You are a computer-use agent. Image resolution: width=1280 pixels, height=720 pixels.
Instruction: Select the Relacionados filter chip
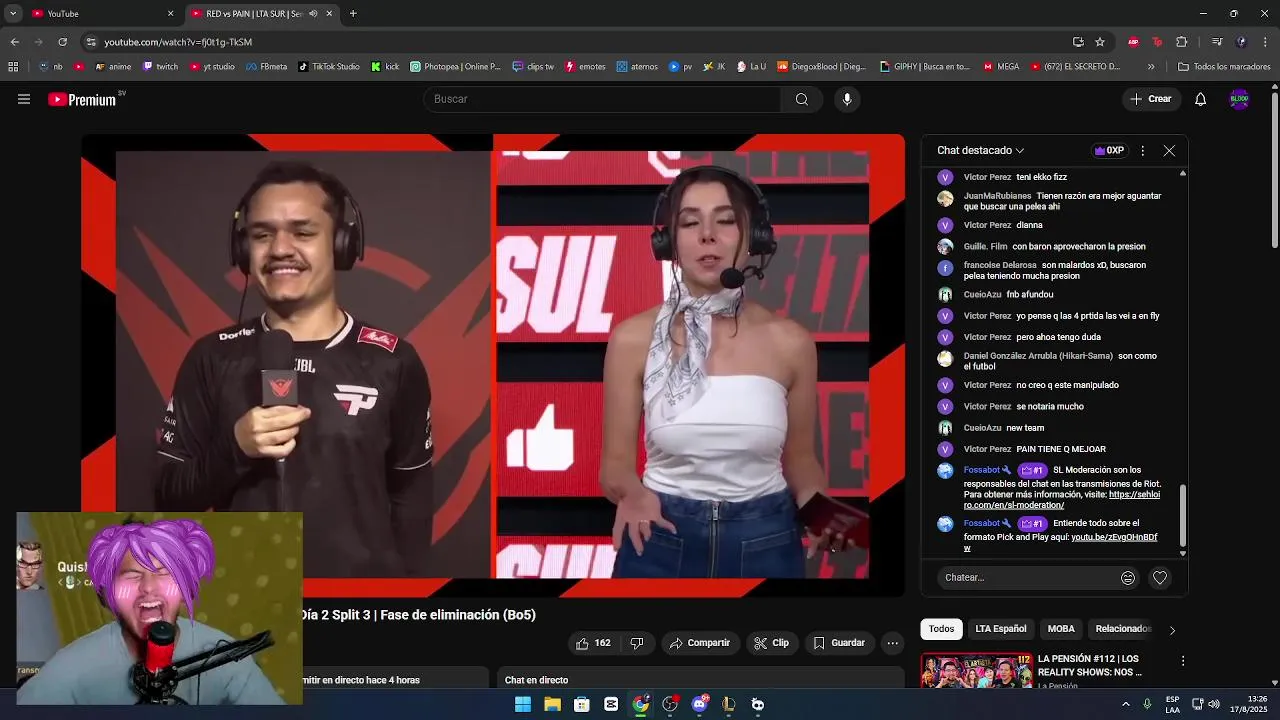click(1124, 629)
